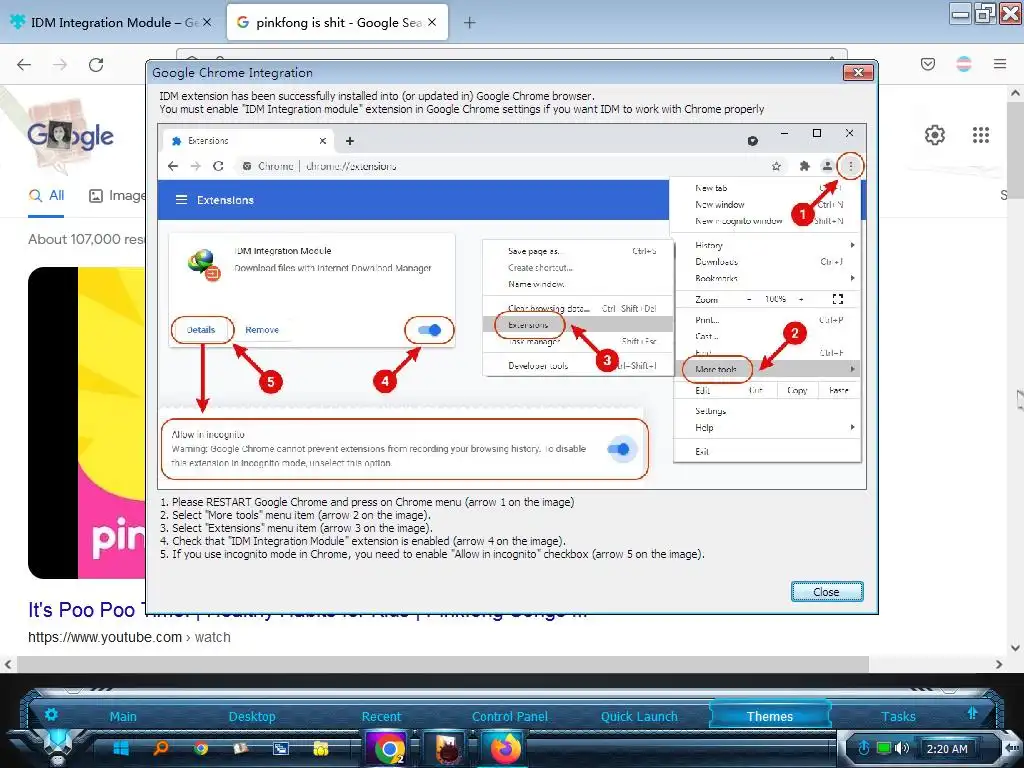Open Google quick settings gear icon

pyautogui.click(x=935, y=135)
